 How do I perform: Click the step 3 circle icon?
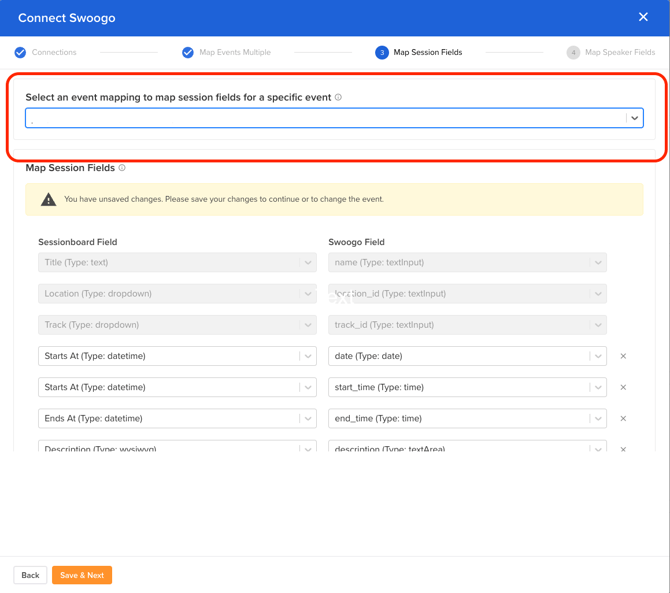(382, 53)
